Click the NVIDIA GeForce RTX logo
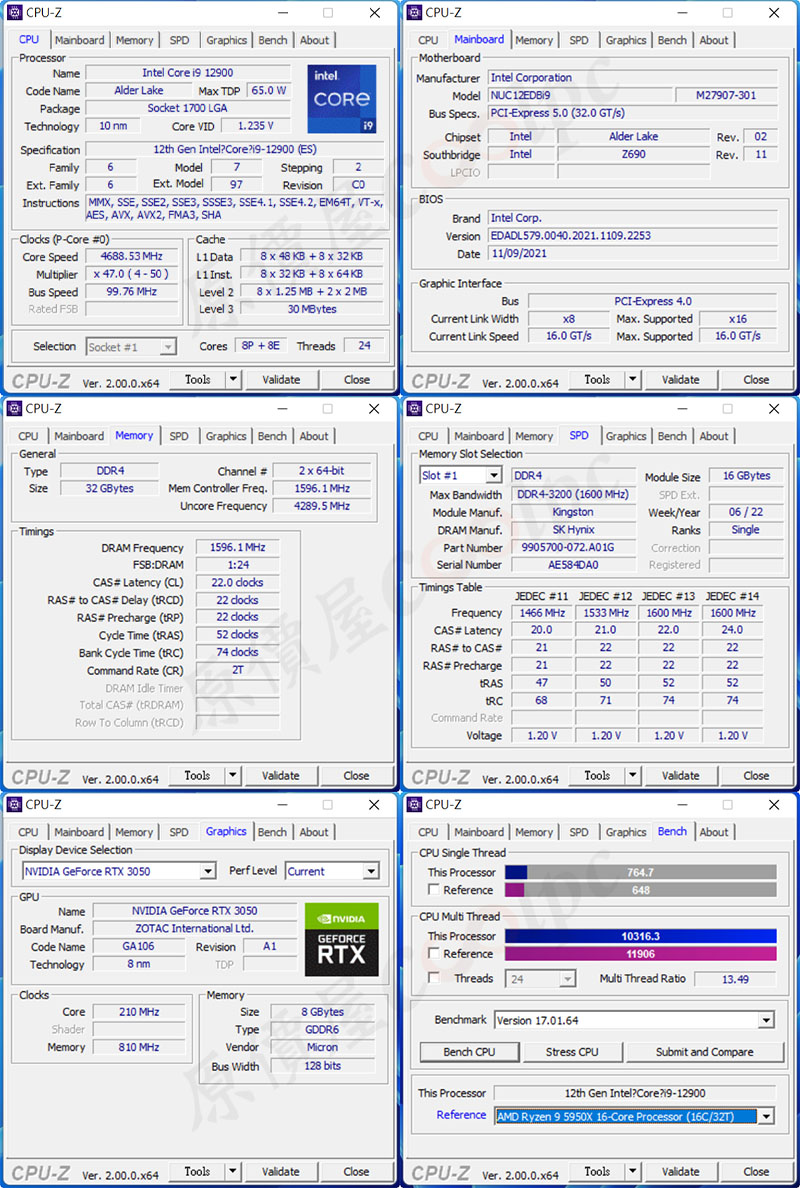 pos(342,939)
